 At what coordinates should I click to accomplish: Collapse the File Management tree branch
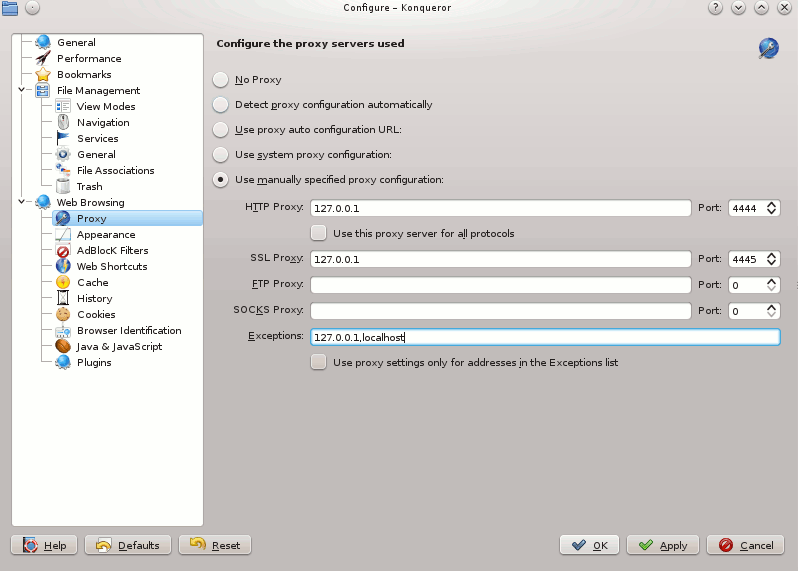[21, 90]
